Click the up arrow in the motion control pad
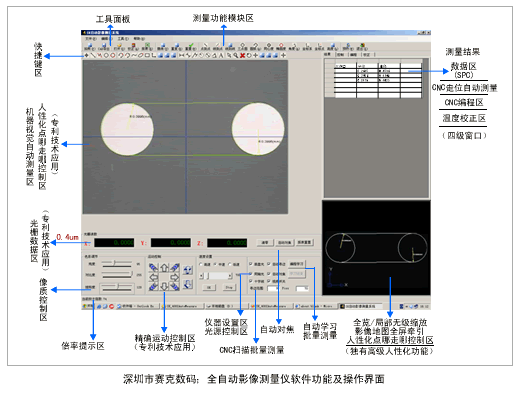524x396 pixels. 164,268
